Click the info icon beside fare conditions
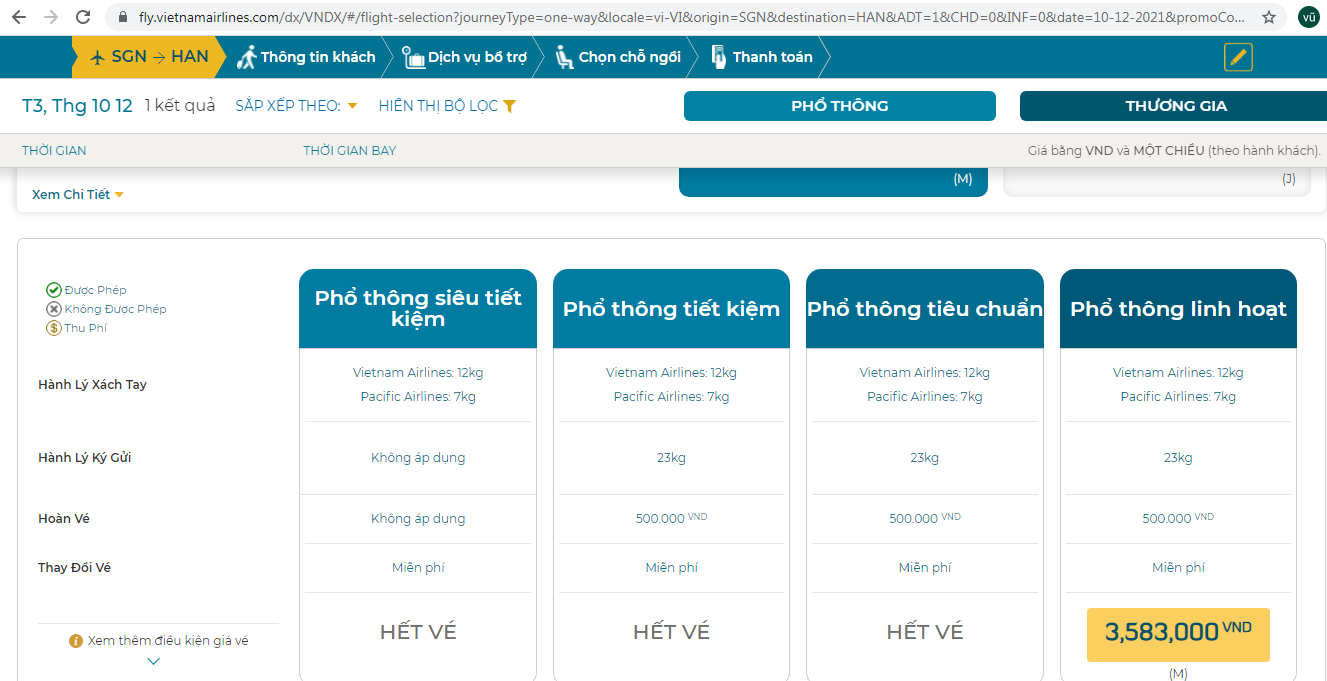The width and height of the screenshot is (1327, 681). click(76, 641)
